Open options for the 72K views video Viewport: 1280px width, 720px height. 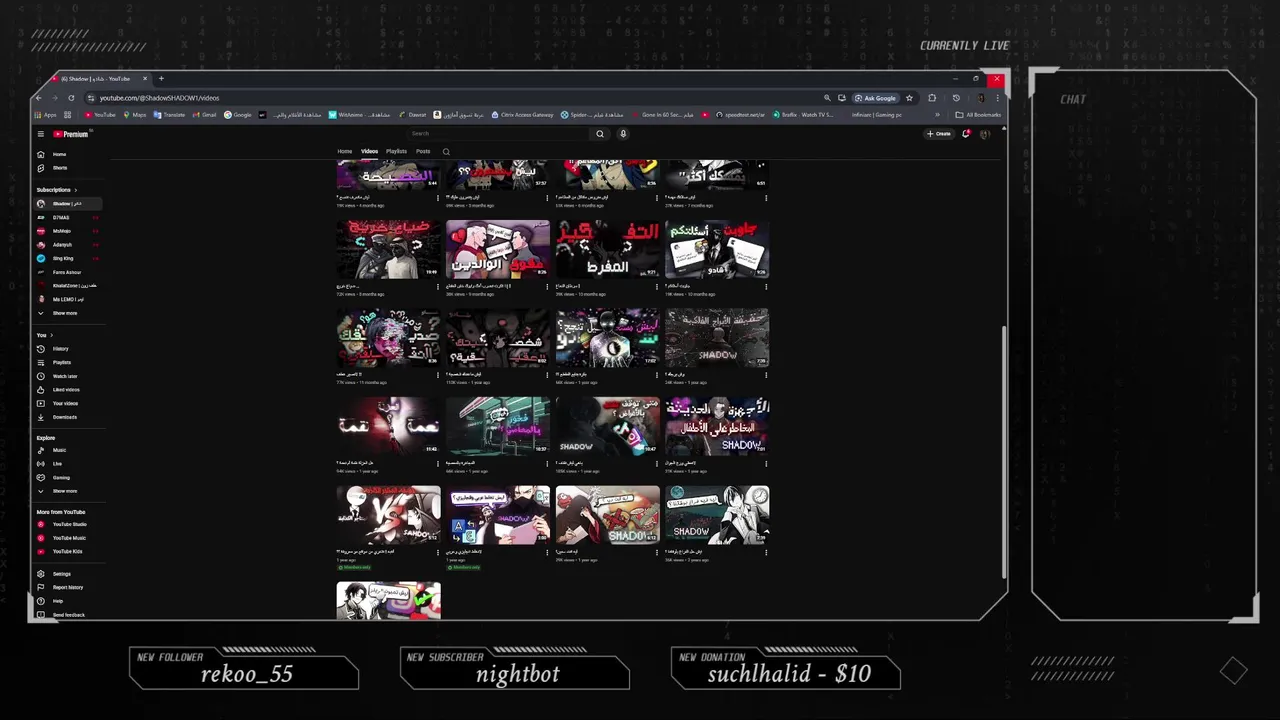tap(438, 286)
